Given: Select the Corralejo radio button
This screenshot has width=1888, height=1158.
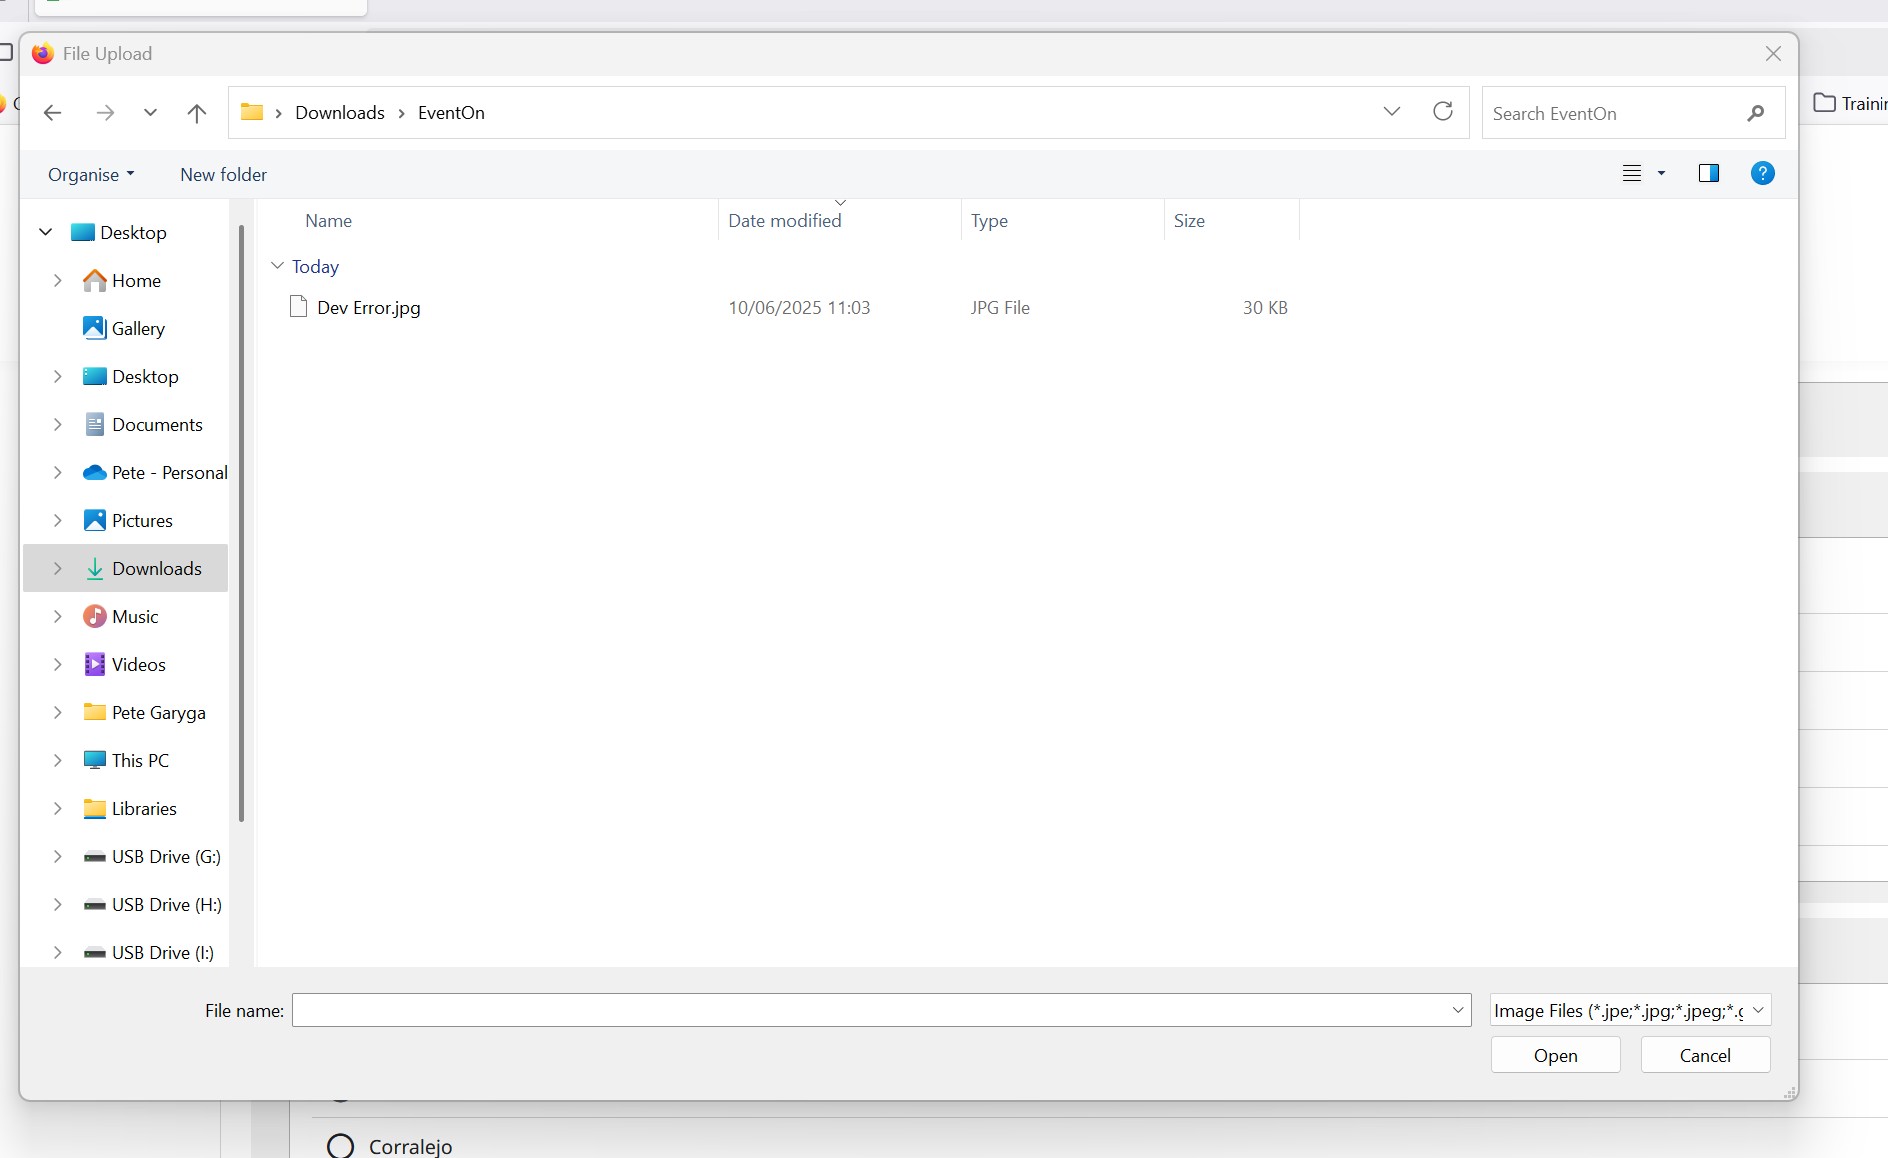Looking at the screenshot, I should 341,1146.
